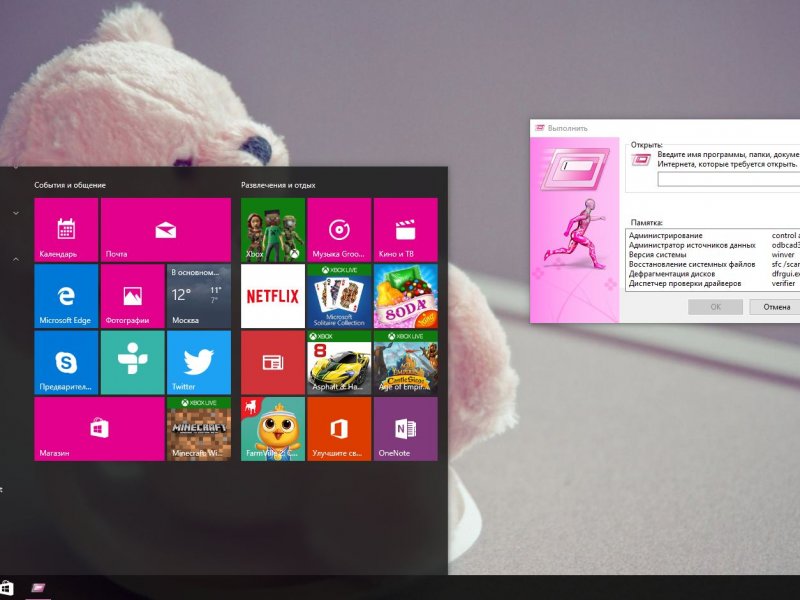Launch the Microsoft Edge tile
The image size is (800, 600).
66,296
